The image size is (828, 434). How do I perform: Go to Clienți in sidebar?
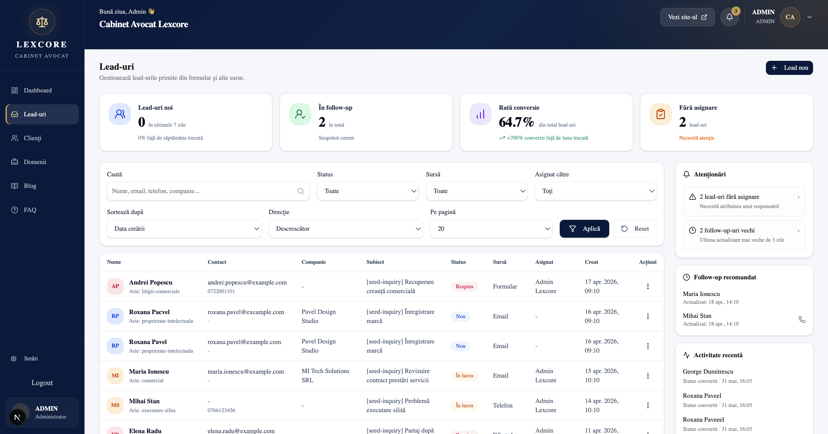click(42, 138)
